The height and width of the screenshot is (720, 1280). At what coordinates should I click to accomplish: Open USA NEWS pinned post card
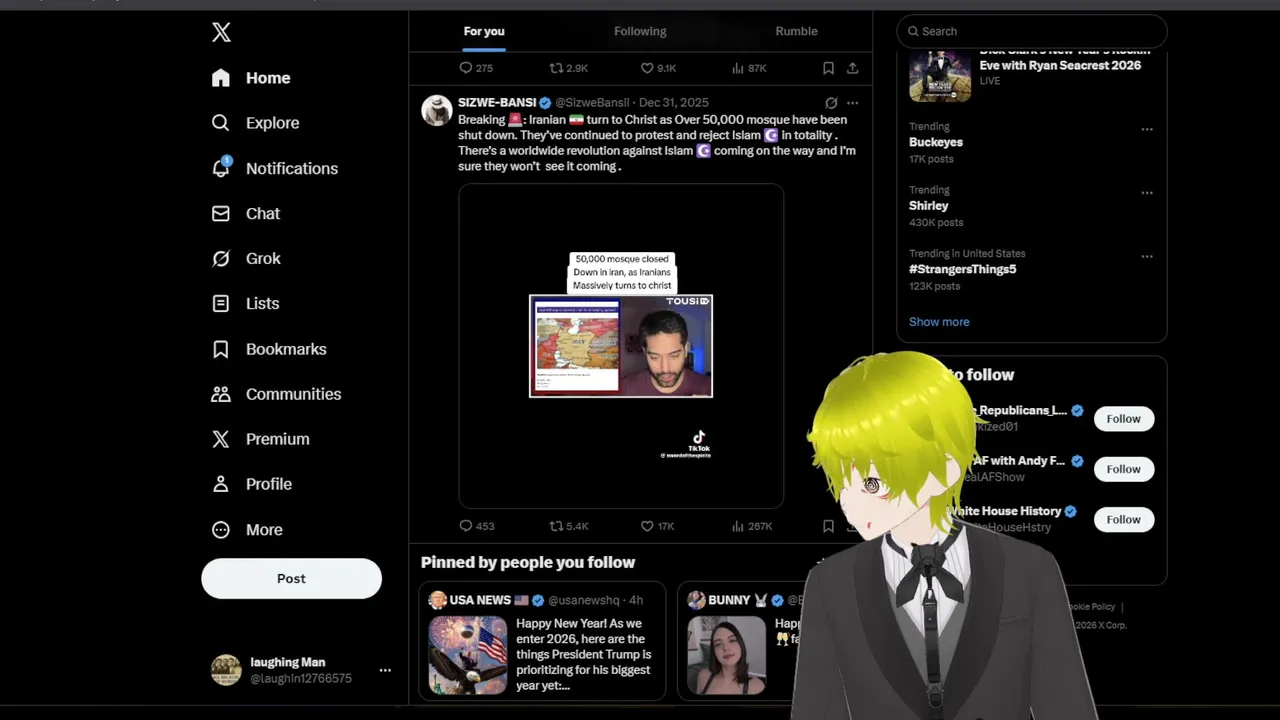542,641
